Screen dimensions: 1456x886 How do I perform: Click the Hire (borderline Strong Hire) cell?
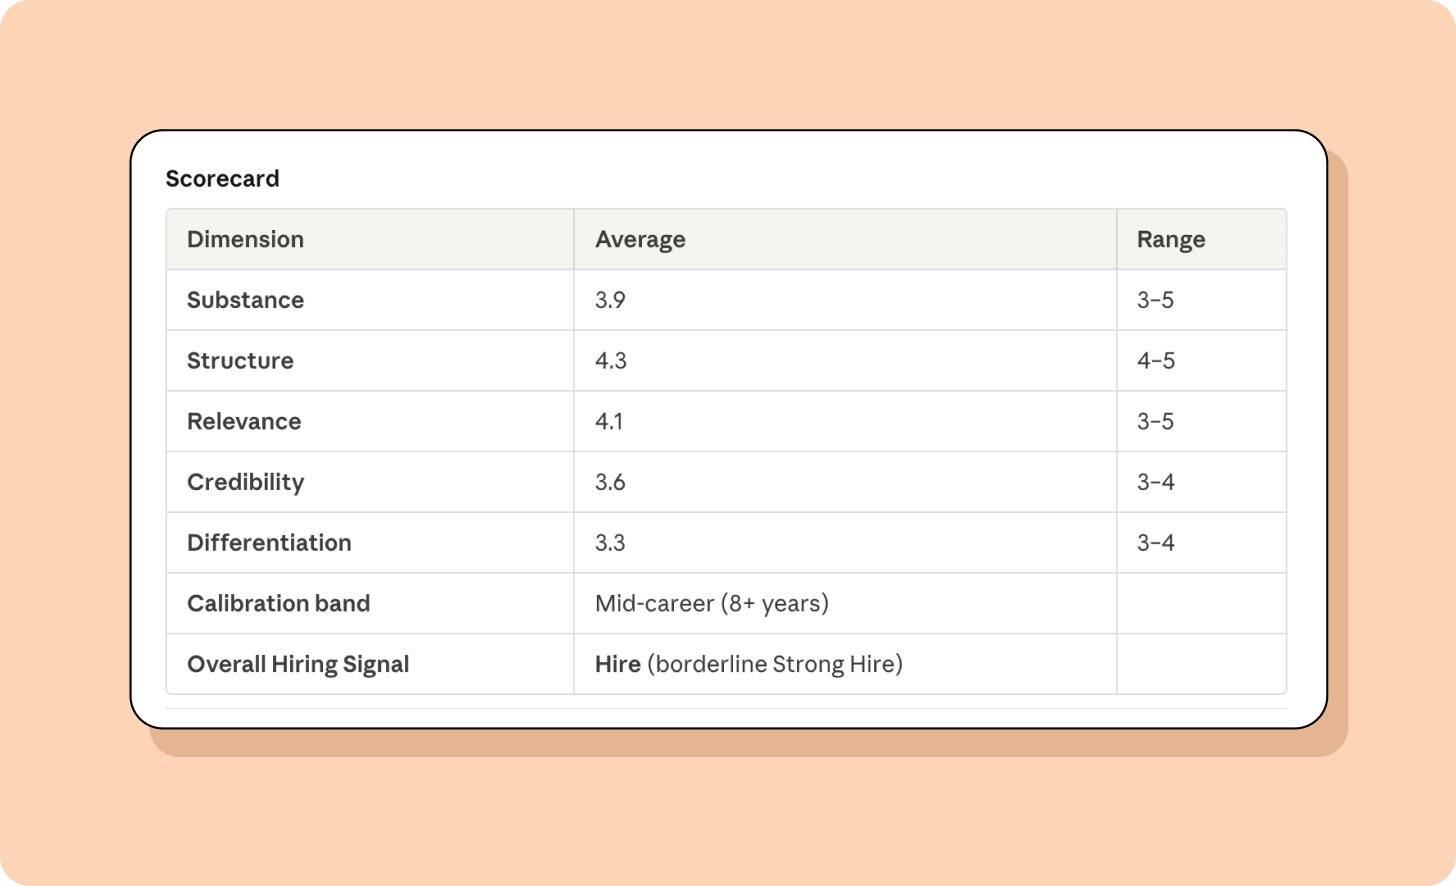tap(749, 665)
